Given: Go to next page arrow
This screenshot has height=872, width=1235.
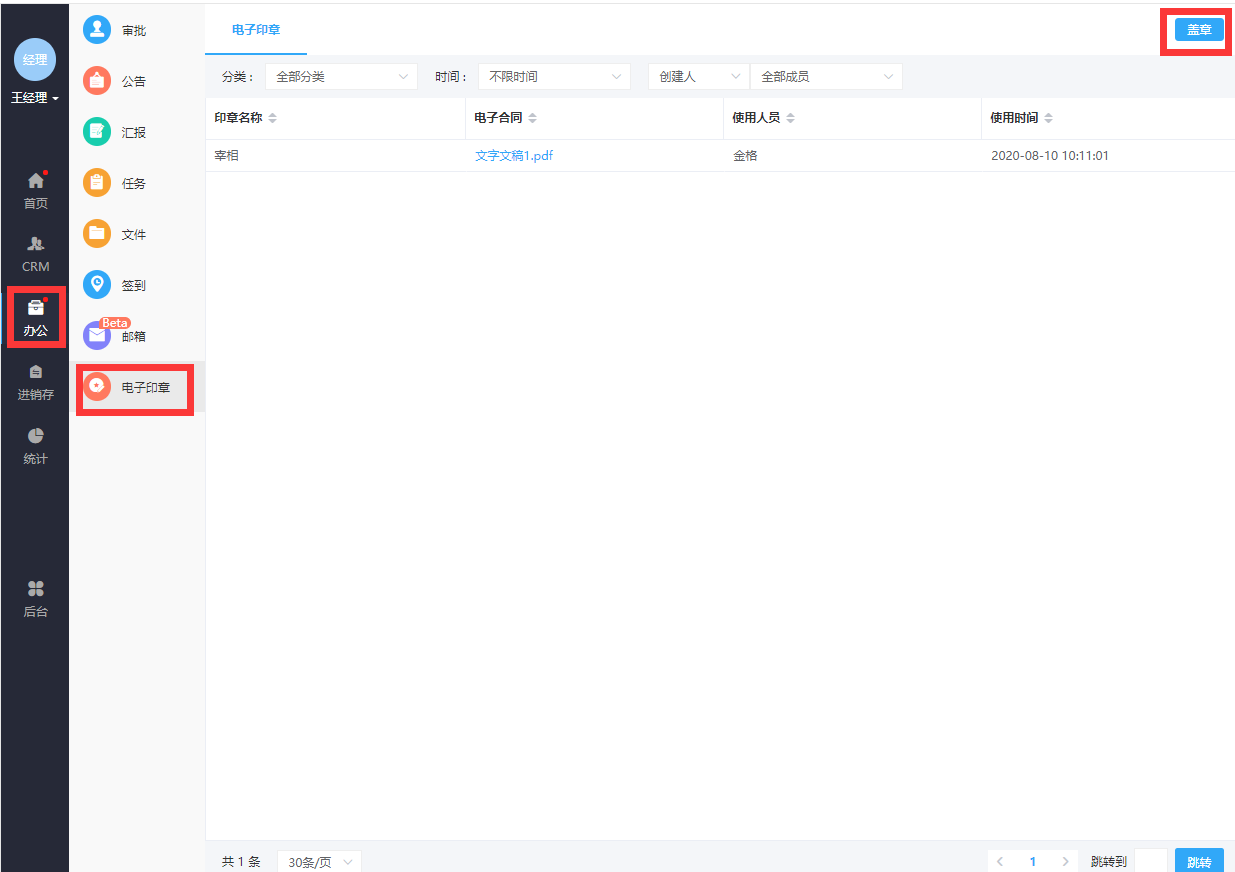Looking at the screenshot, I should [1066, 861].
